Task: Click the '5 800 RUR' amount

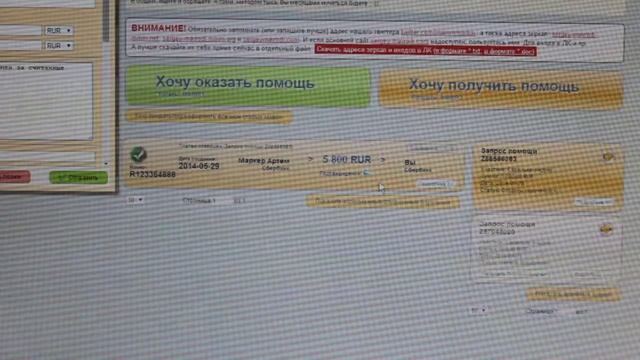Action: pyautogui.click(x=347, y=160)
